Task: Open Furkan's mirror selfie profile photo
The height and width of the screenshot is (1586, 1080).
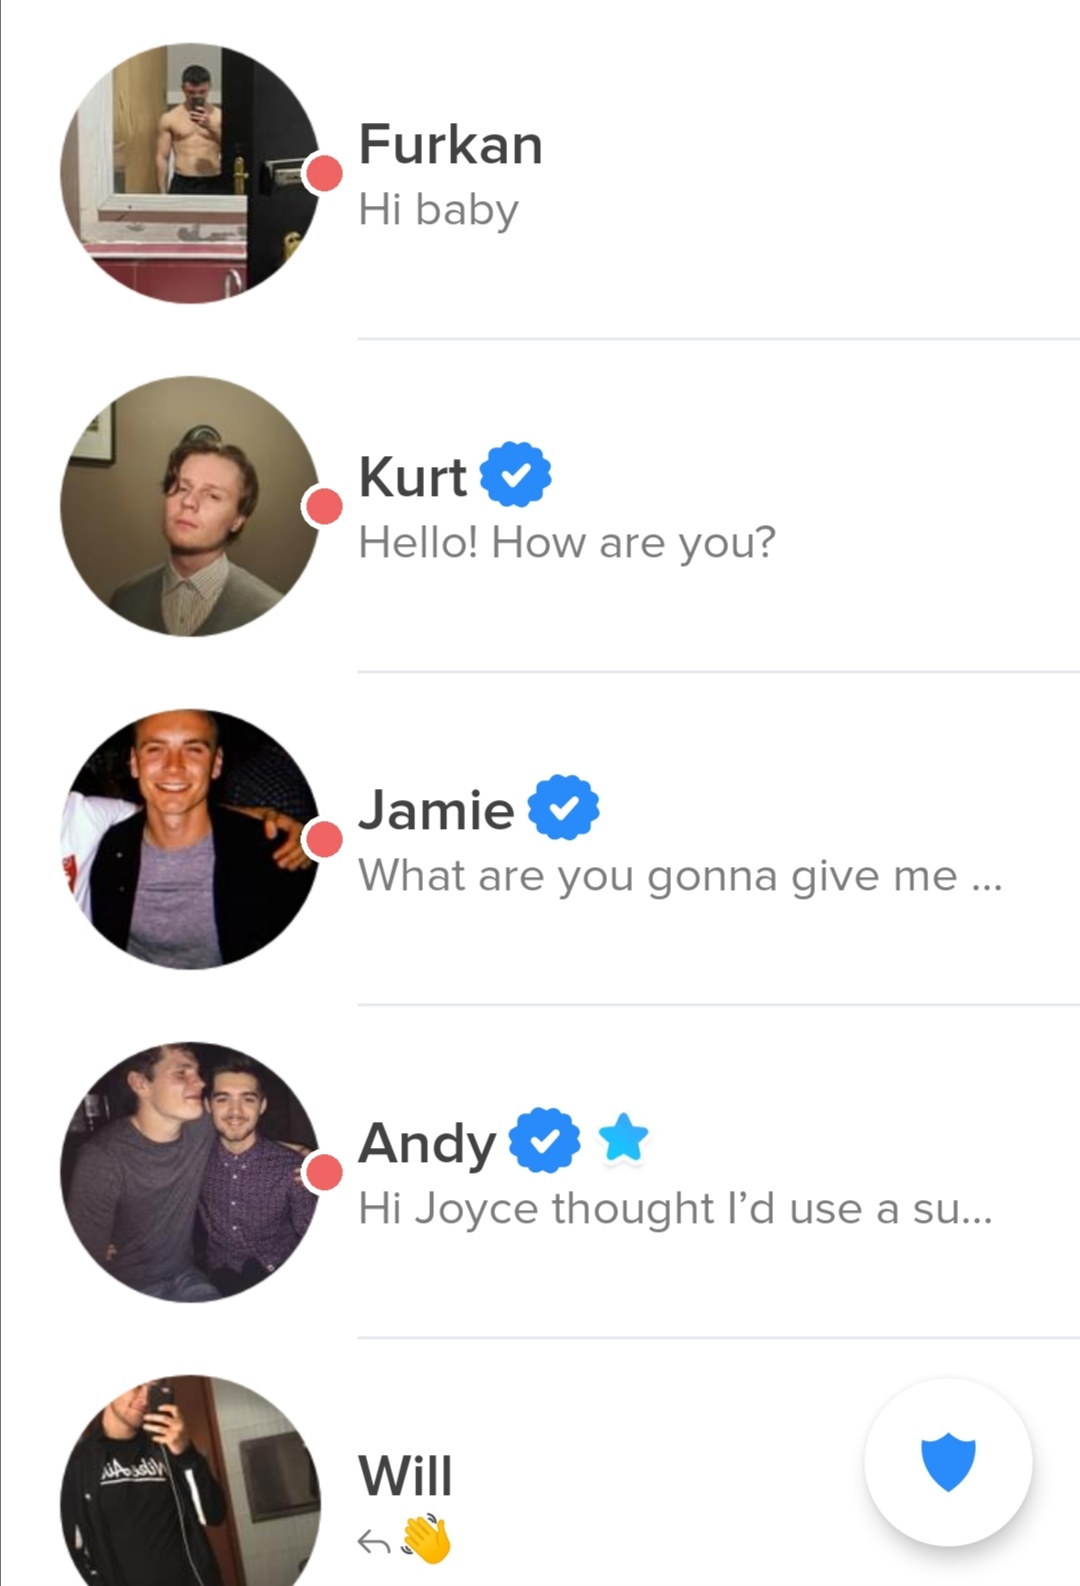Action: pyautogui.click(x=190, y=173)
